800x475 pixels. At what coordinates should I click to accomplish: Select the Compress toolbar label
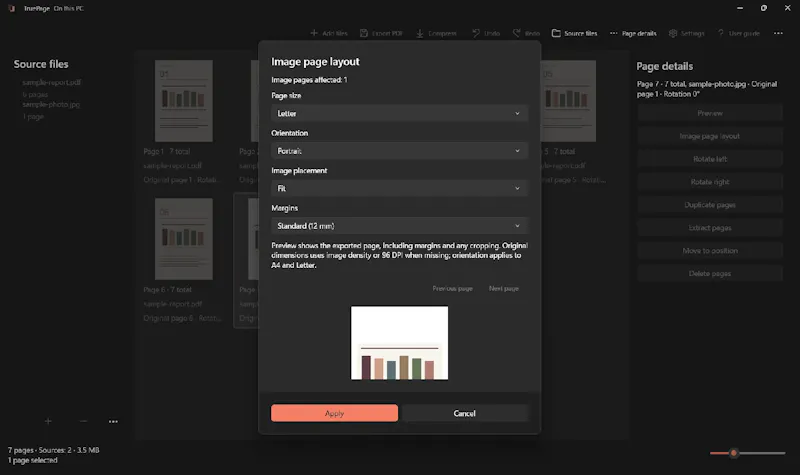coord(442,34)
